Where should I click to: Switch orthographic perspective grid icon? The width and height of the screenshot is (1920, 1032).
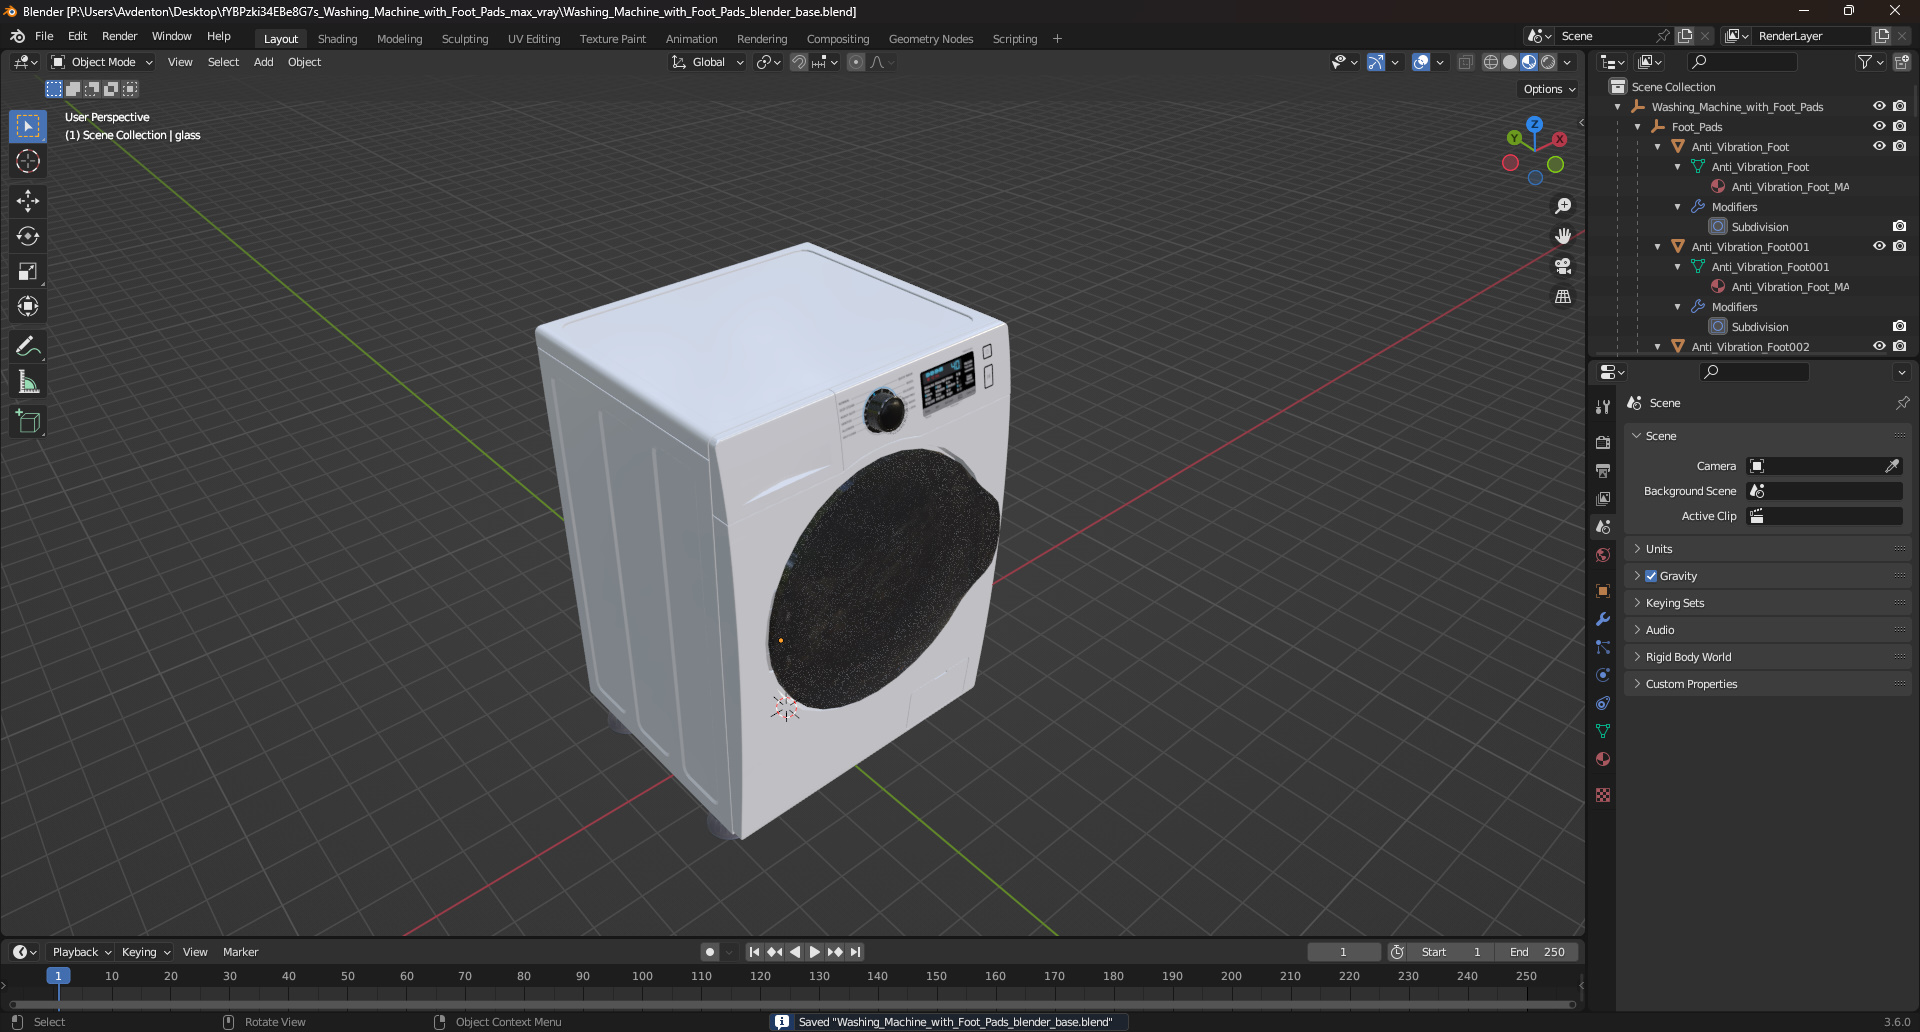pos(1563,297)
